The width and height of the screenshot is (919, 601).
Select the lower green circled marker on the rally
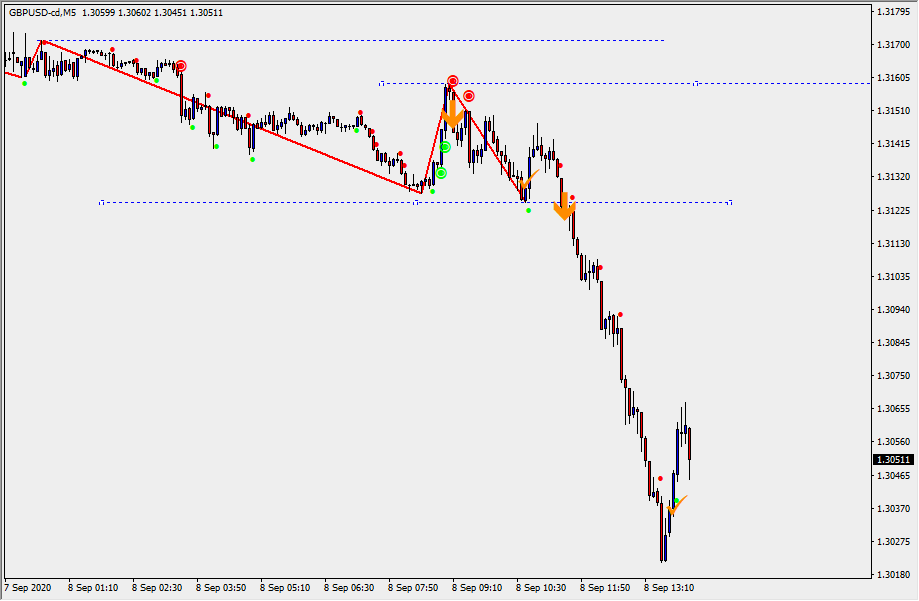[x=441, y=173]
